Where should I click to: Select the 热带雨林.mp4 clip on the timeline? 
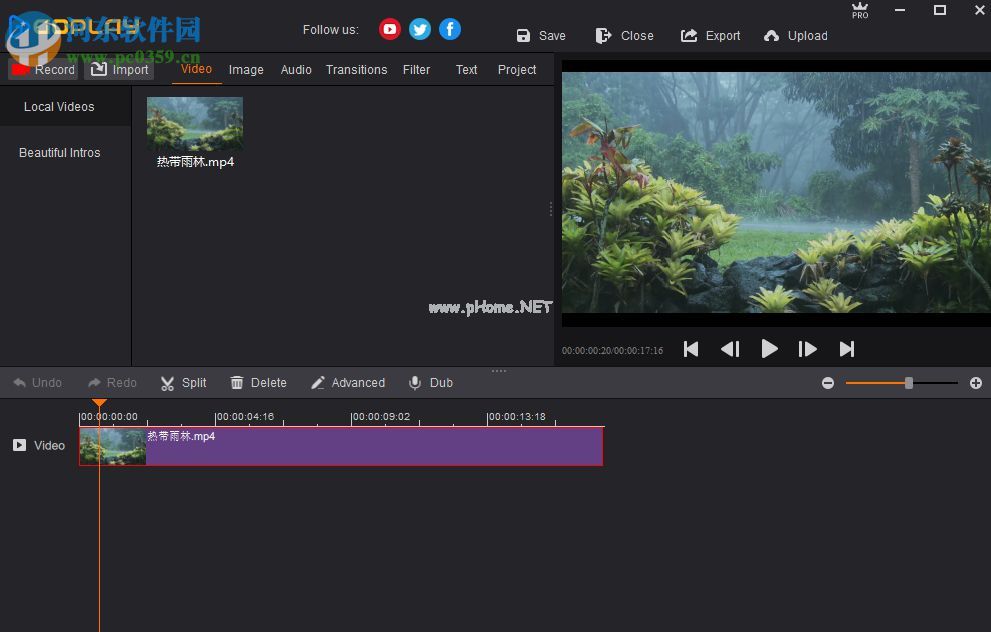(x=341, y=446)
